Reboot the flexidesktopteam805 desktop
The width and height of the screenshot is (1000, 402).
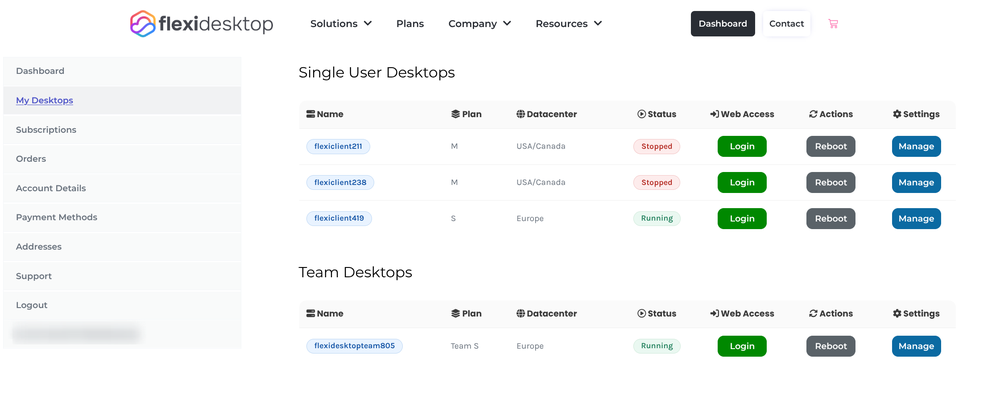tap(831, 346)
